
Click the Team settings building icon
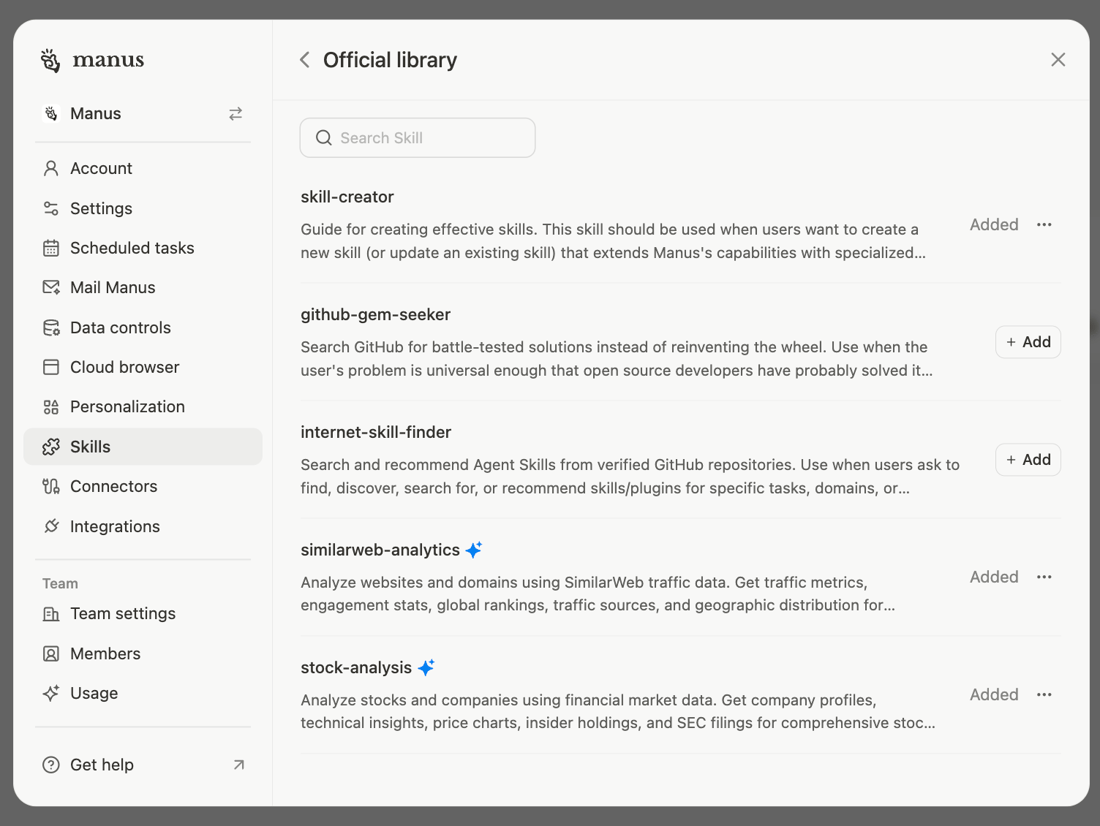(51, 614)
